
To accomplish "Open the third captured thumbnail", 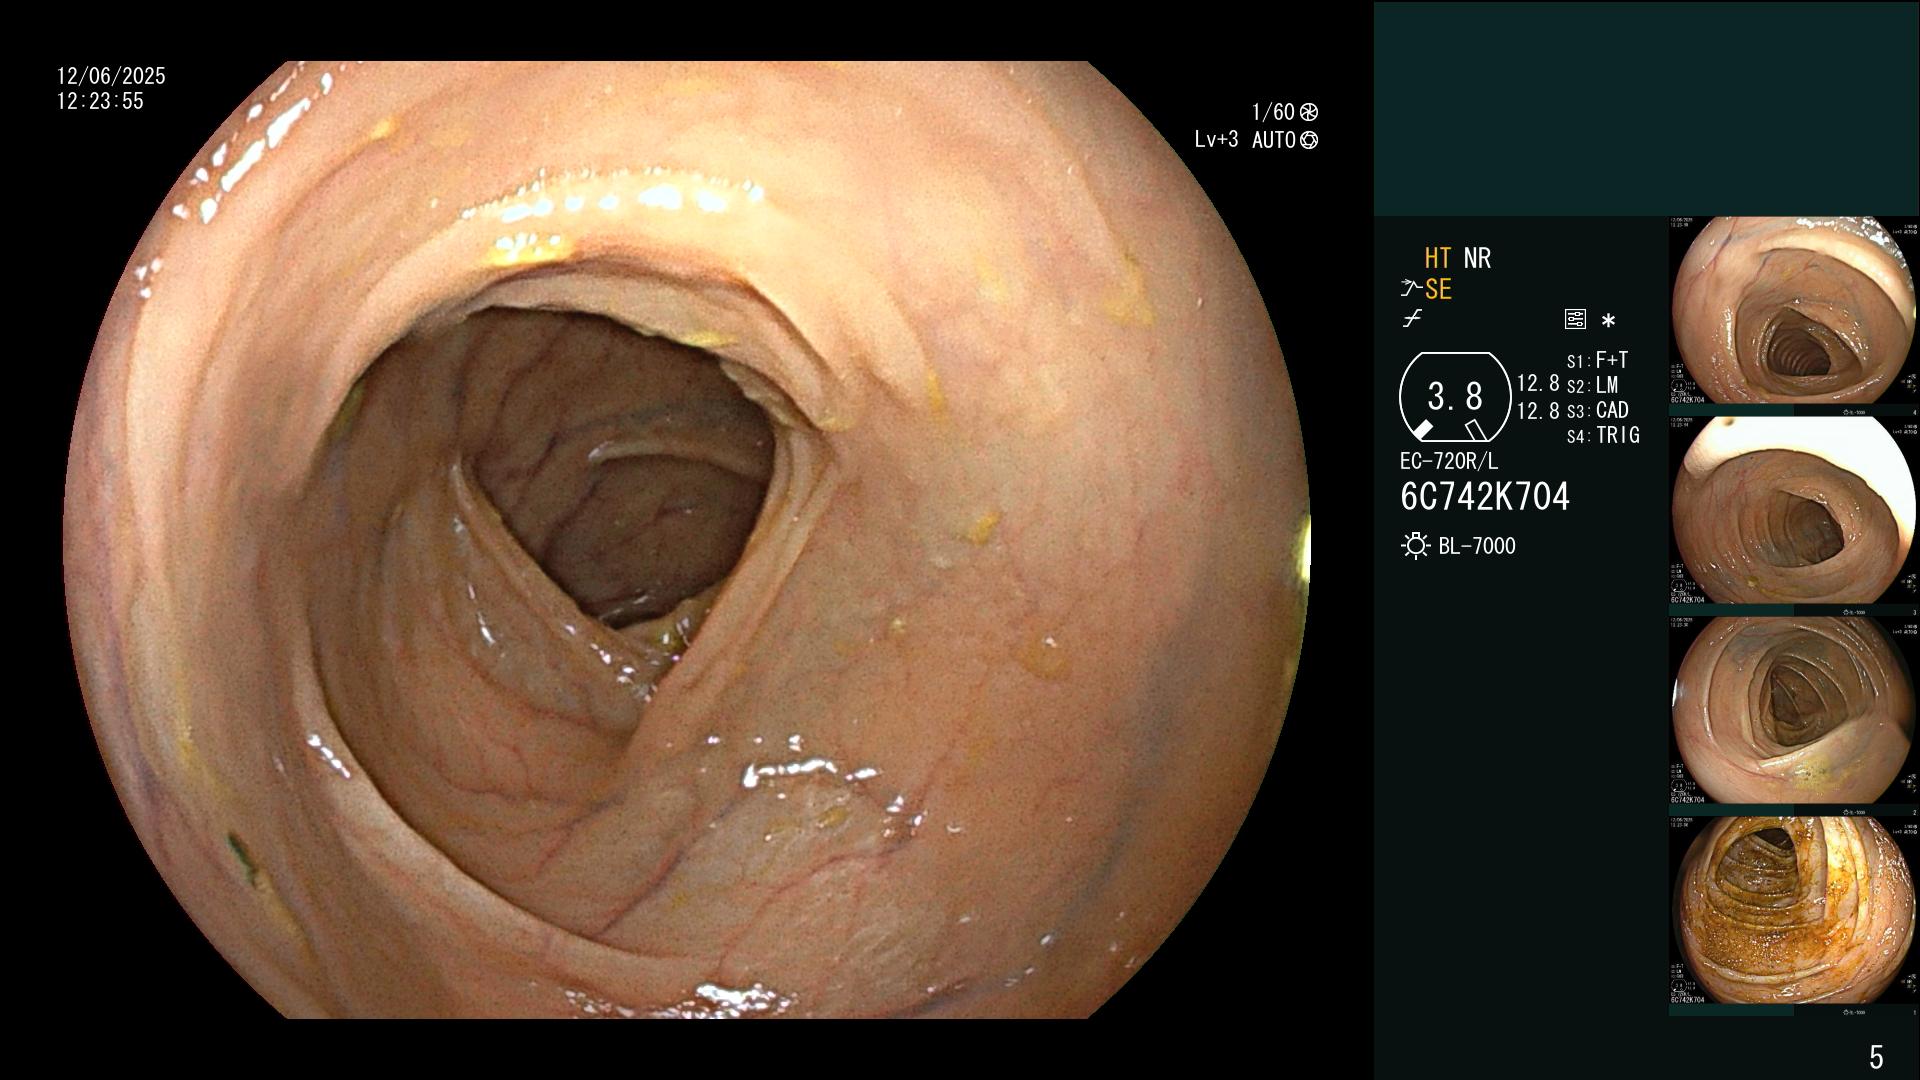I will click(x=1793, y=711).
